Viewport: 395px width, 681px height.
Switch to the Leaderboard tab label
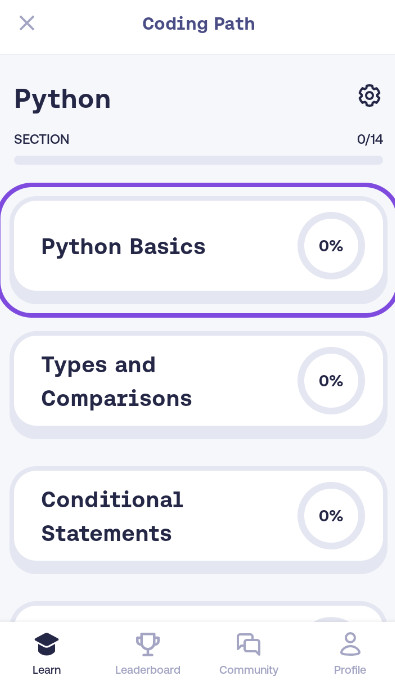[x=148, y=670]
